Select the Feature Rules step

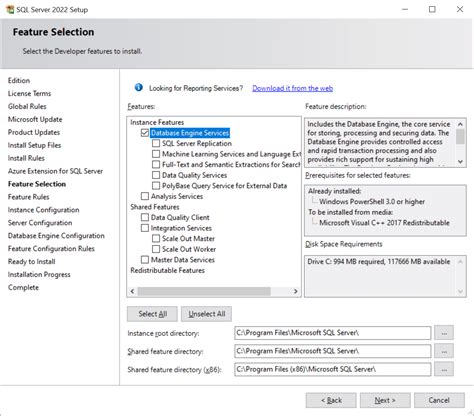[28, 197]
